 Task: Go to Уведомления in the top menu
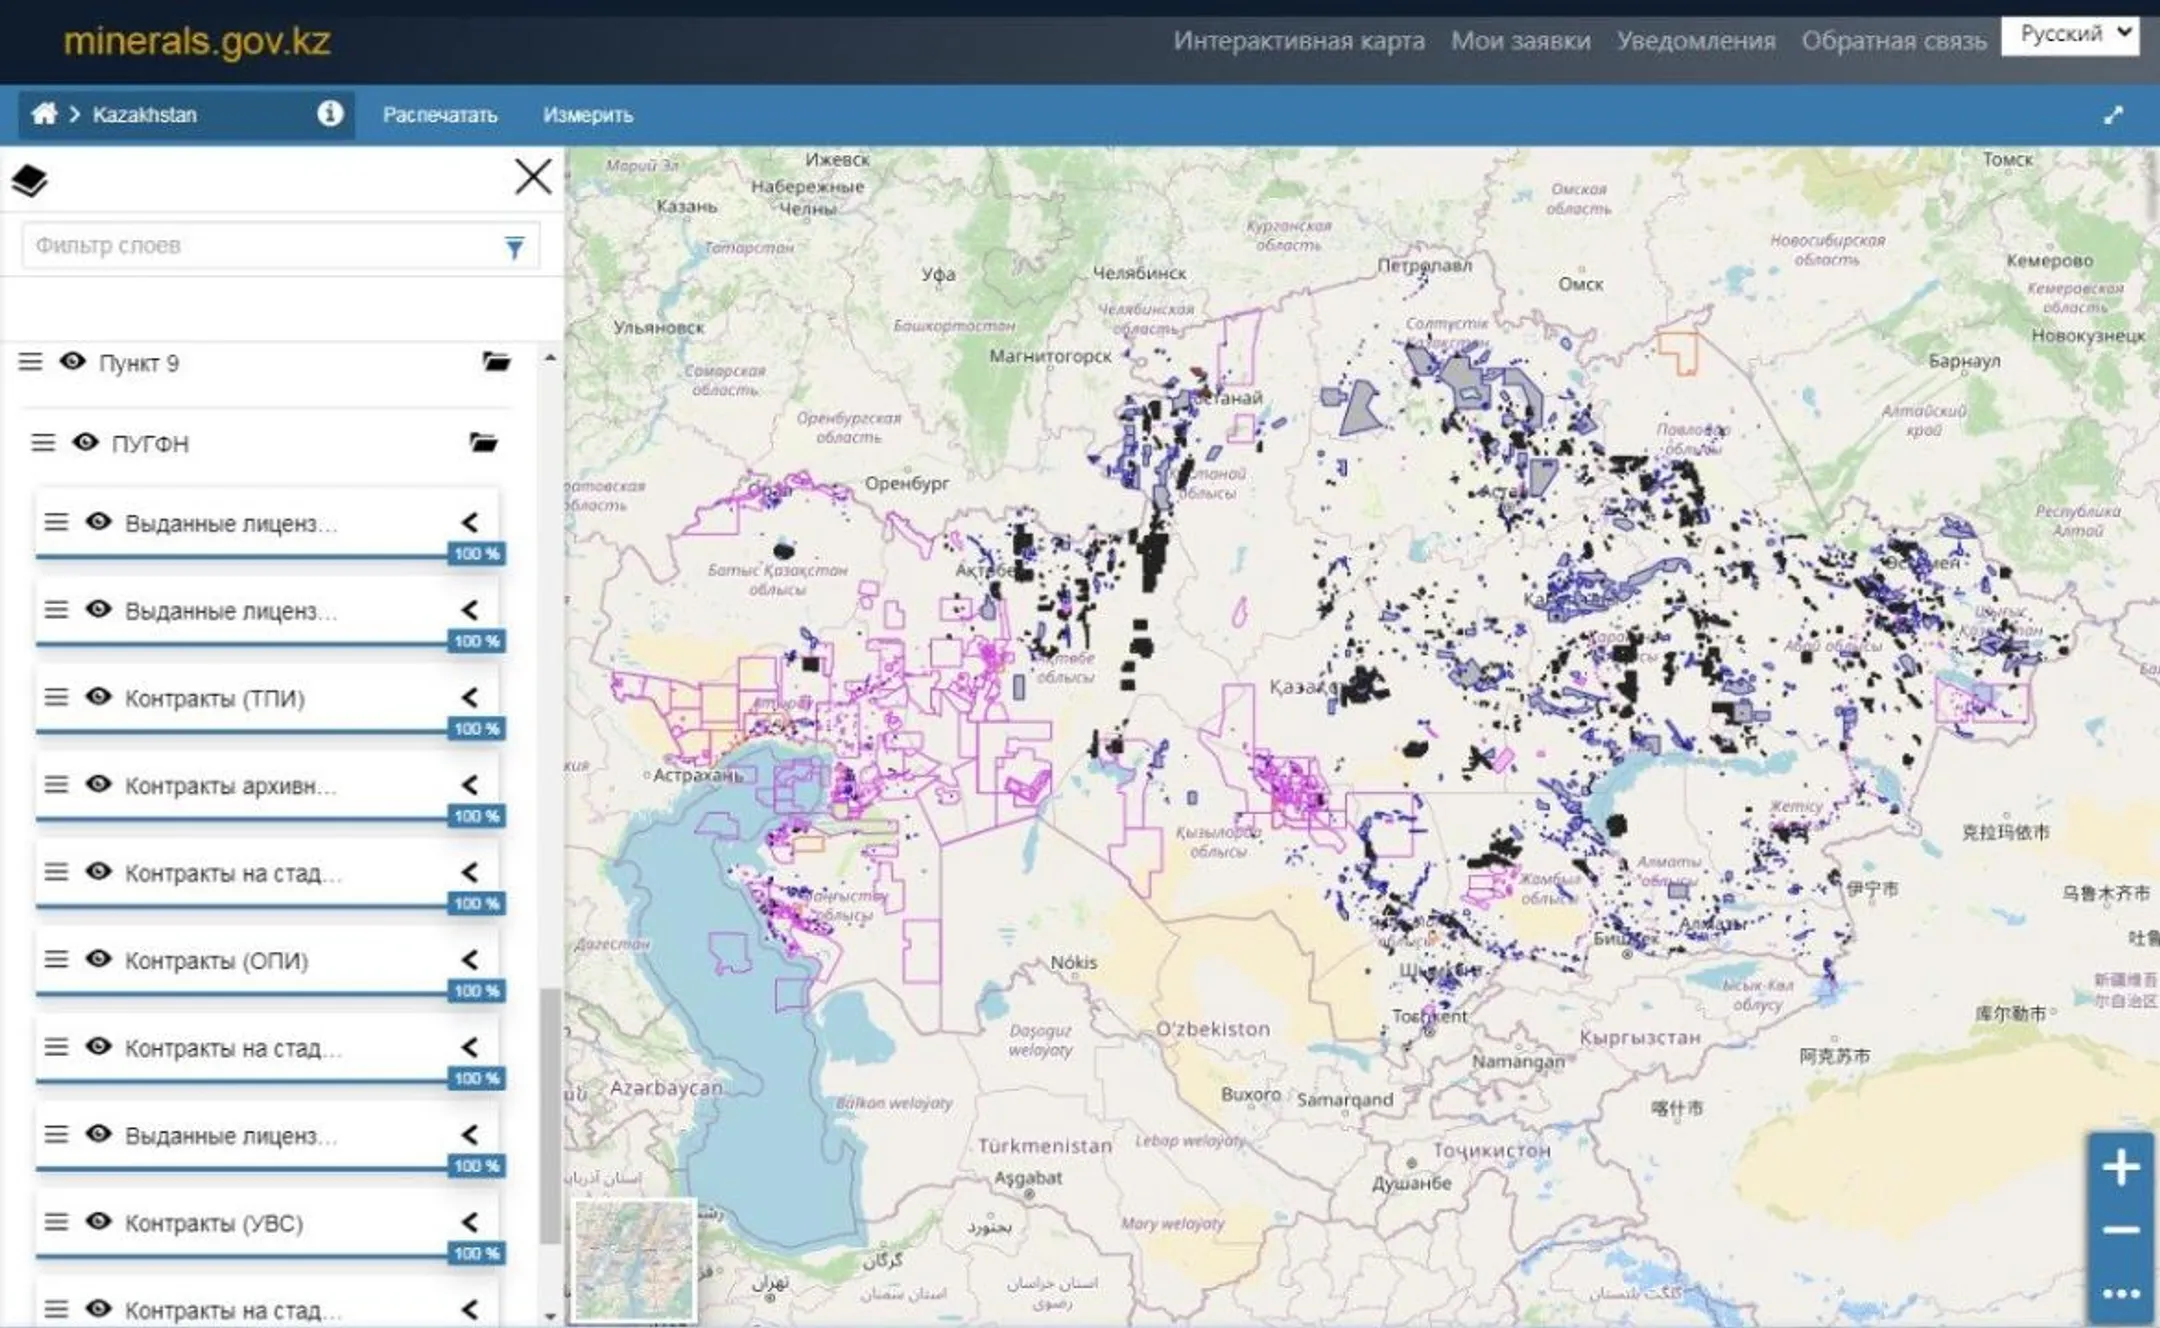[x=1695, y=41]
